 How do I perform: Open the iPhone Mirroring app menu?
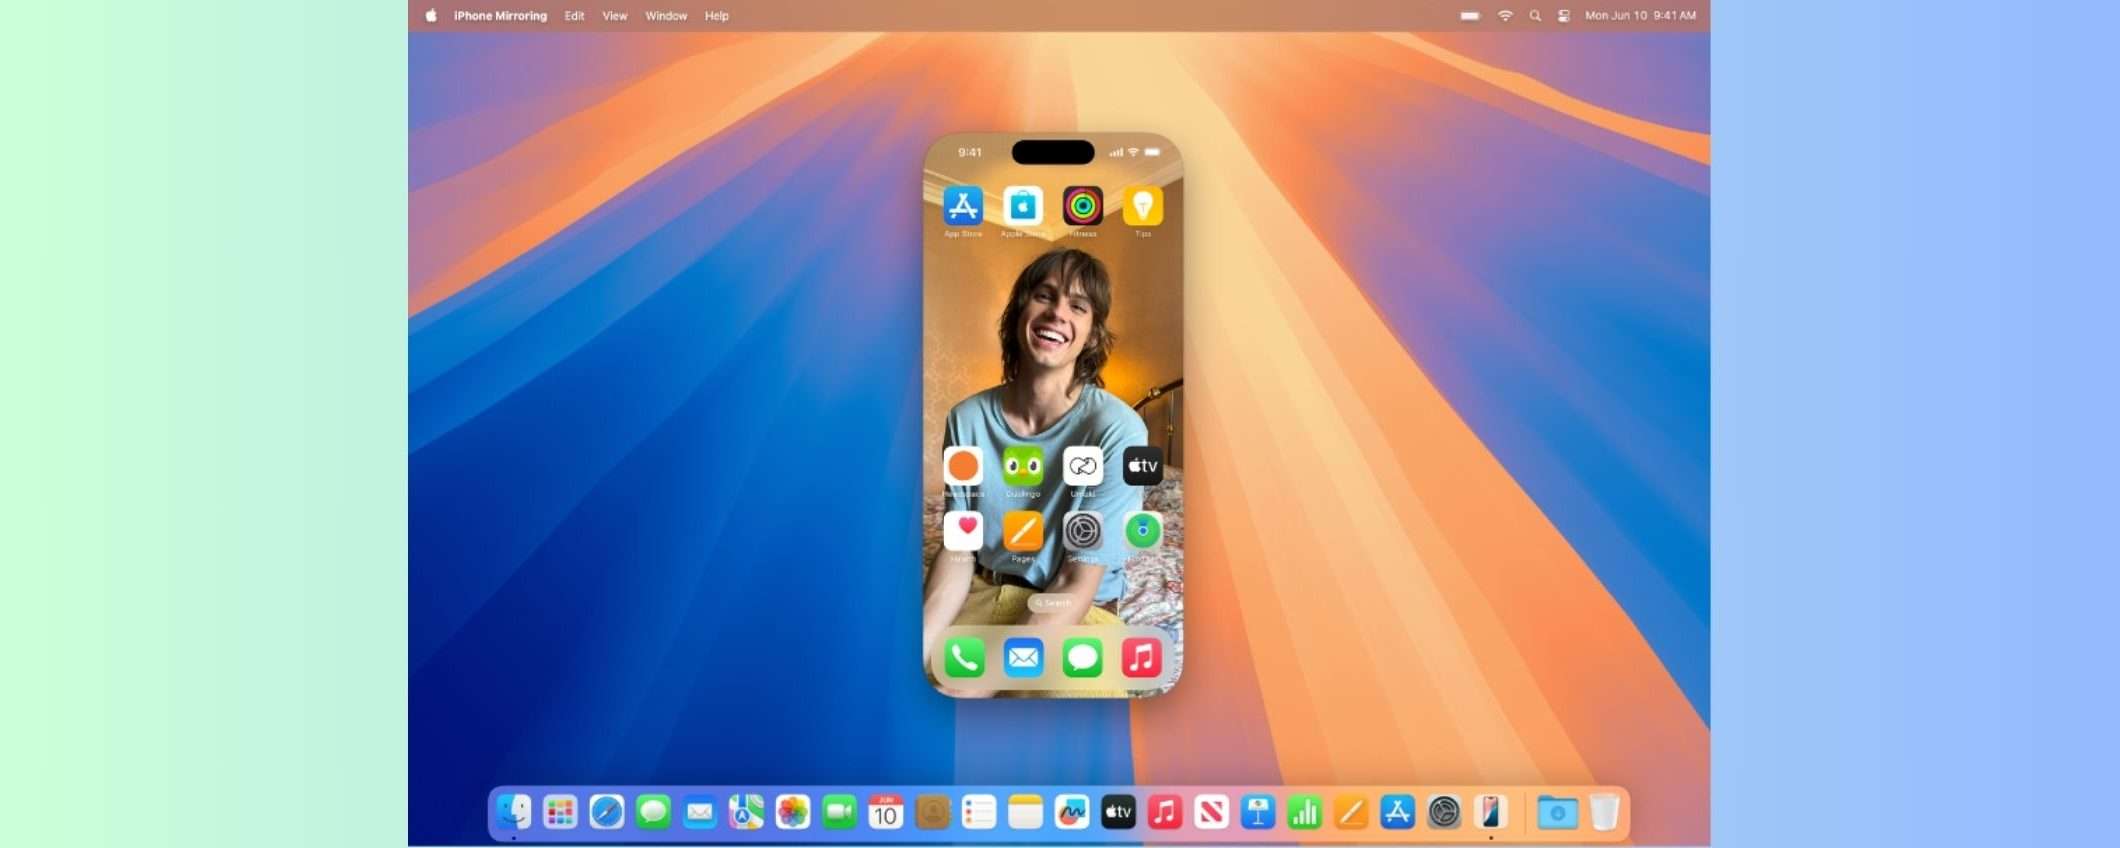coord(500,16)
